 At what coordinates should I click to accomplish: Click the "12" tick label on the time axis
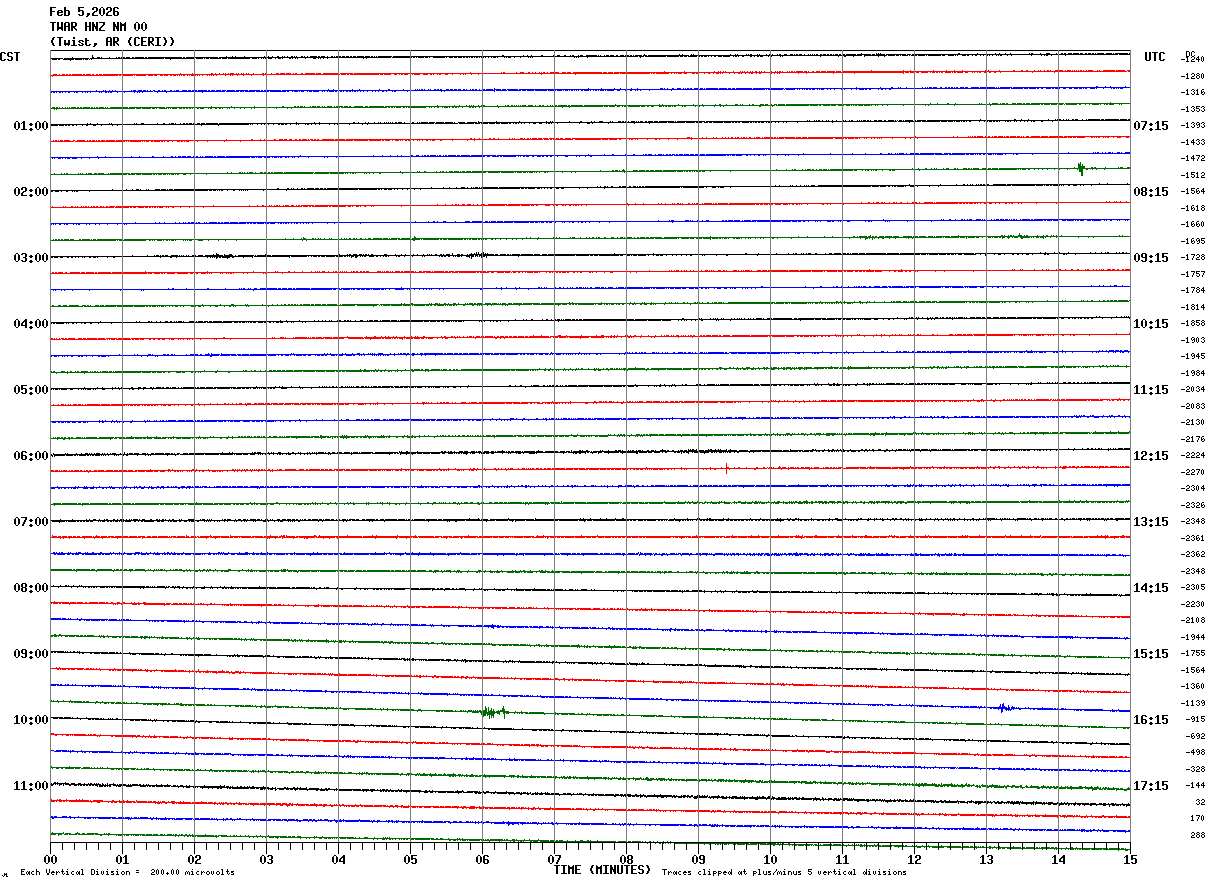click(x=914, y=860)
